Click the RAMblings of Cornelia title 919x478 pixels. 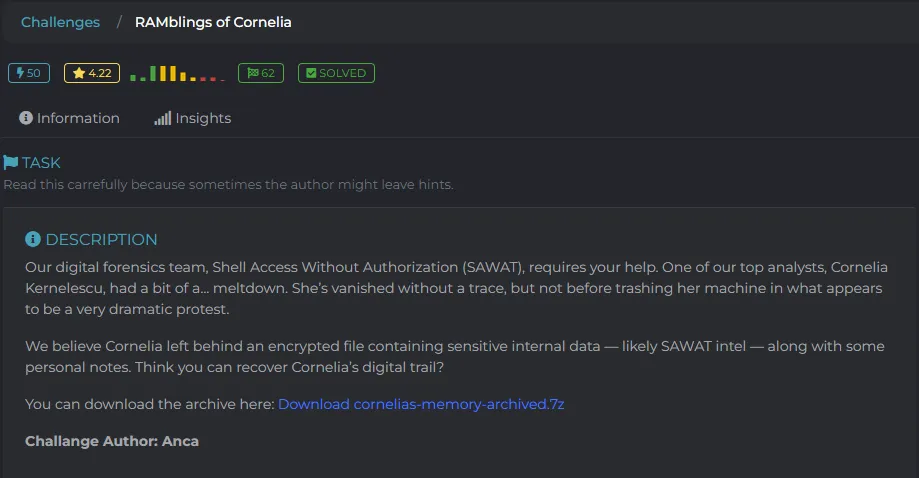click(213, 22)
